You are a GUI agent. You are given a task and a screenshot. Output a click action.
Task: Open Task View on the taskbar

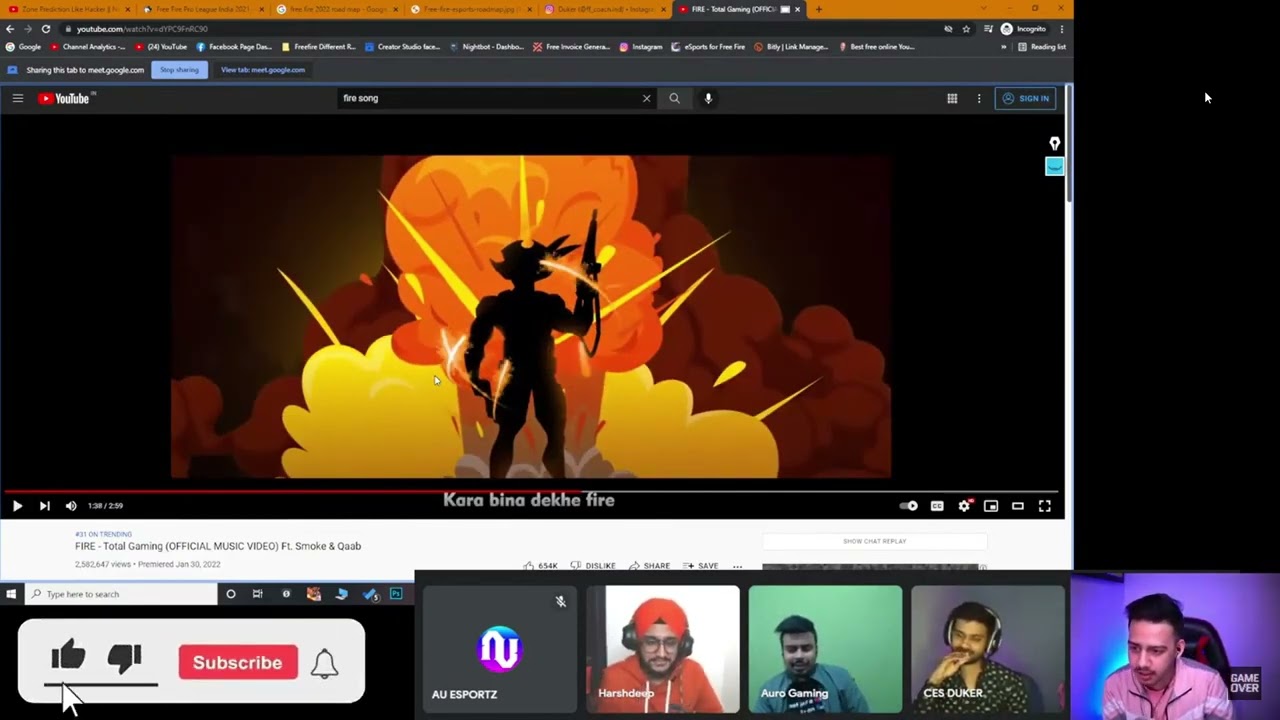[x=257, y=594]
